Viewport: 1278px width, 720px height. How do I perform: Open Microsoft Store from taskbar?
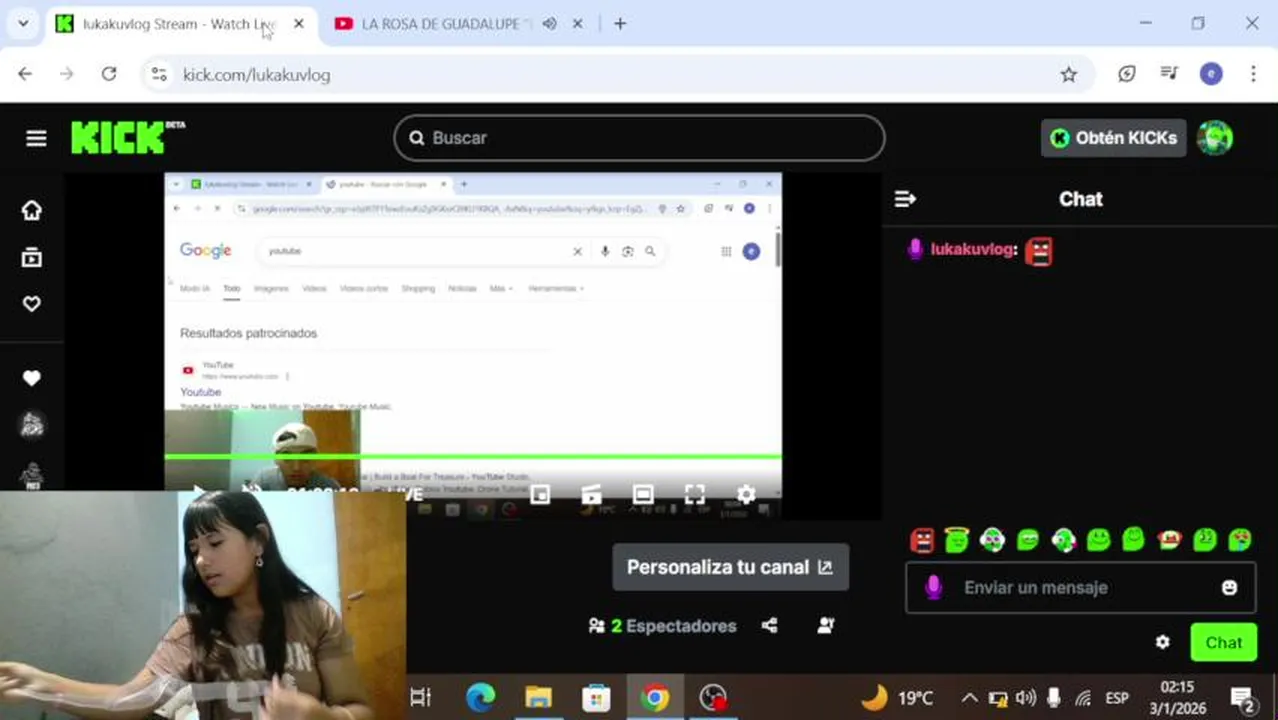point(596,697)
